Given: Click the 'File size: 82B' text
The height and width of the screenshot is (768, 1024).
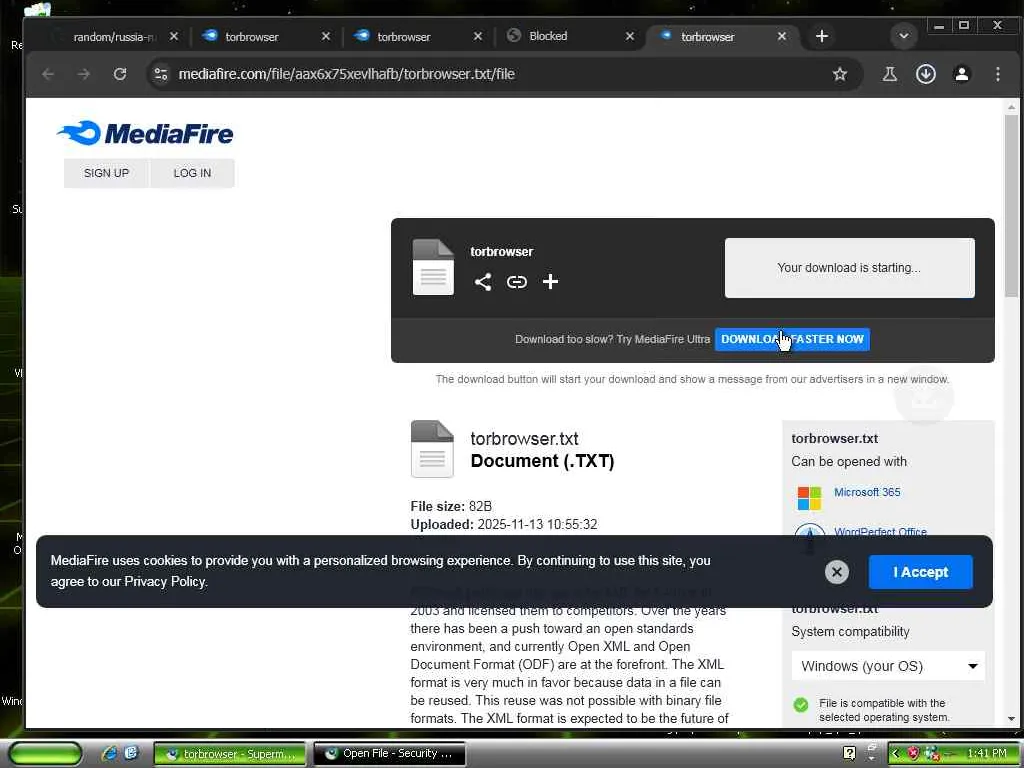Looking at the screenshot, I should click(x=451, y=506).
